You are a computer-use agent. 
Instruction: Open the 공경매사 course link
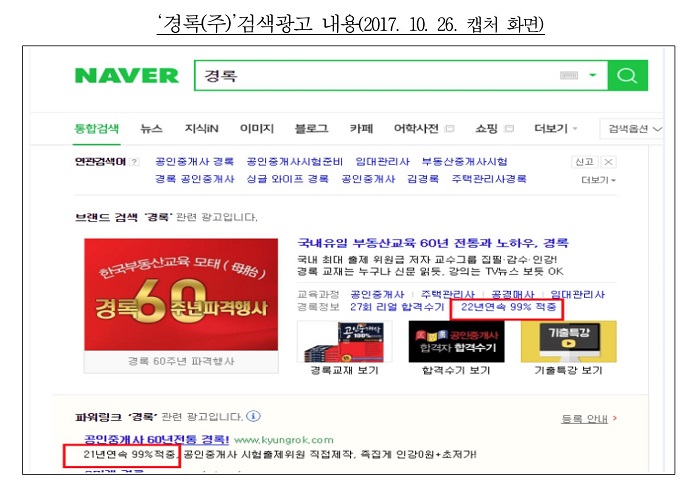pyautogui.click(x=512, y=295)
